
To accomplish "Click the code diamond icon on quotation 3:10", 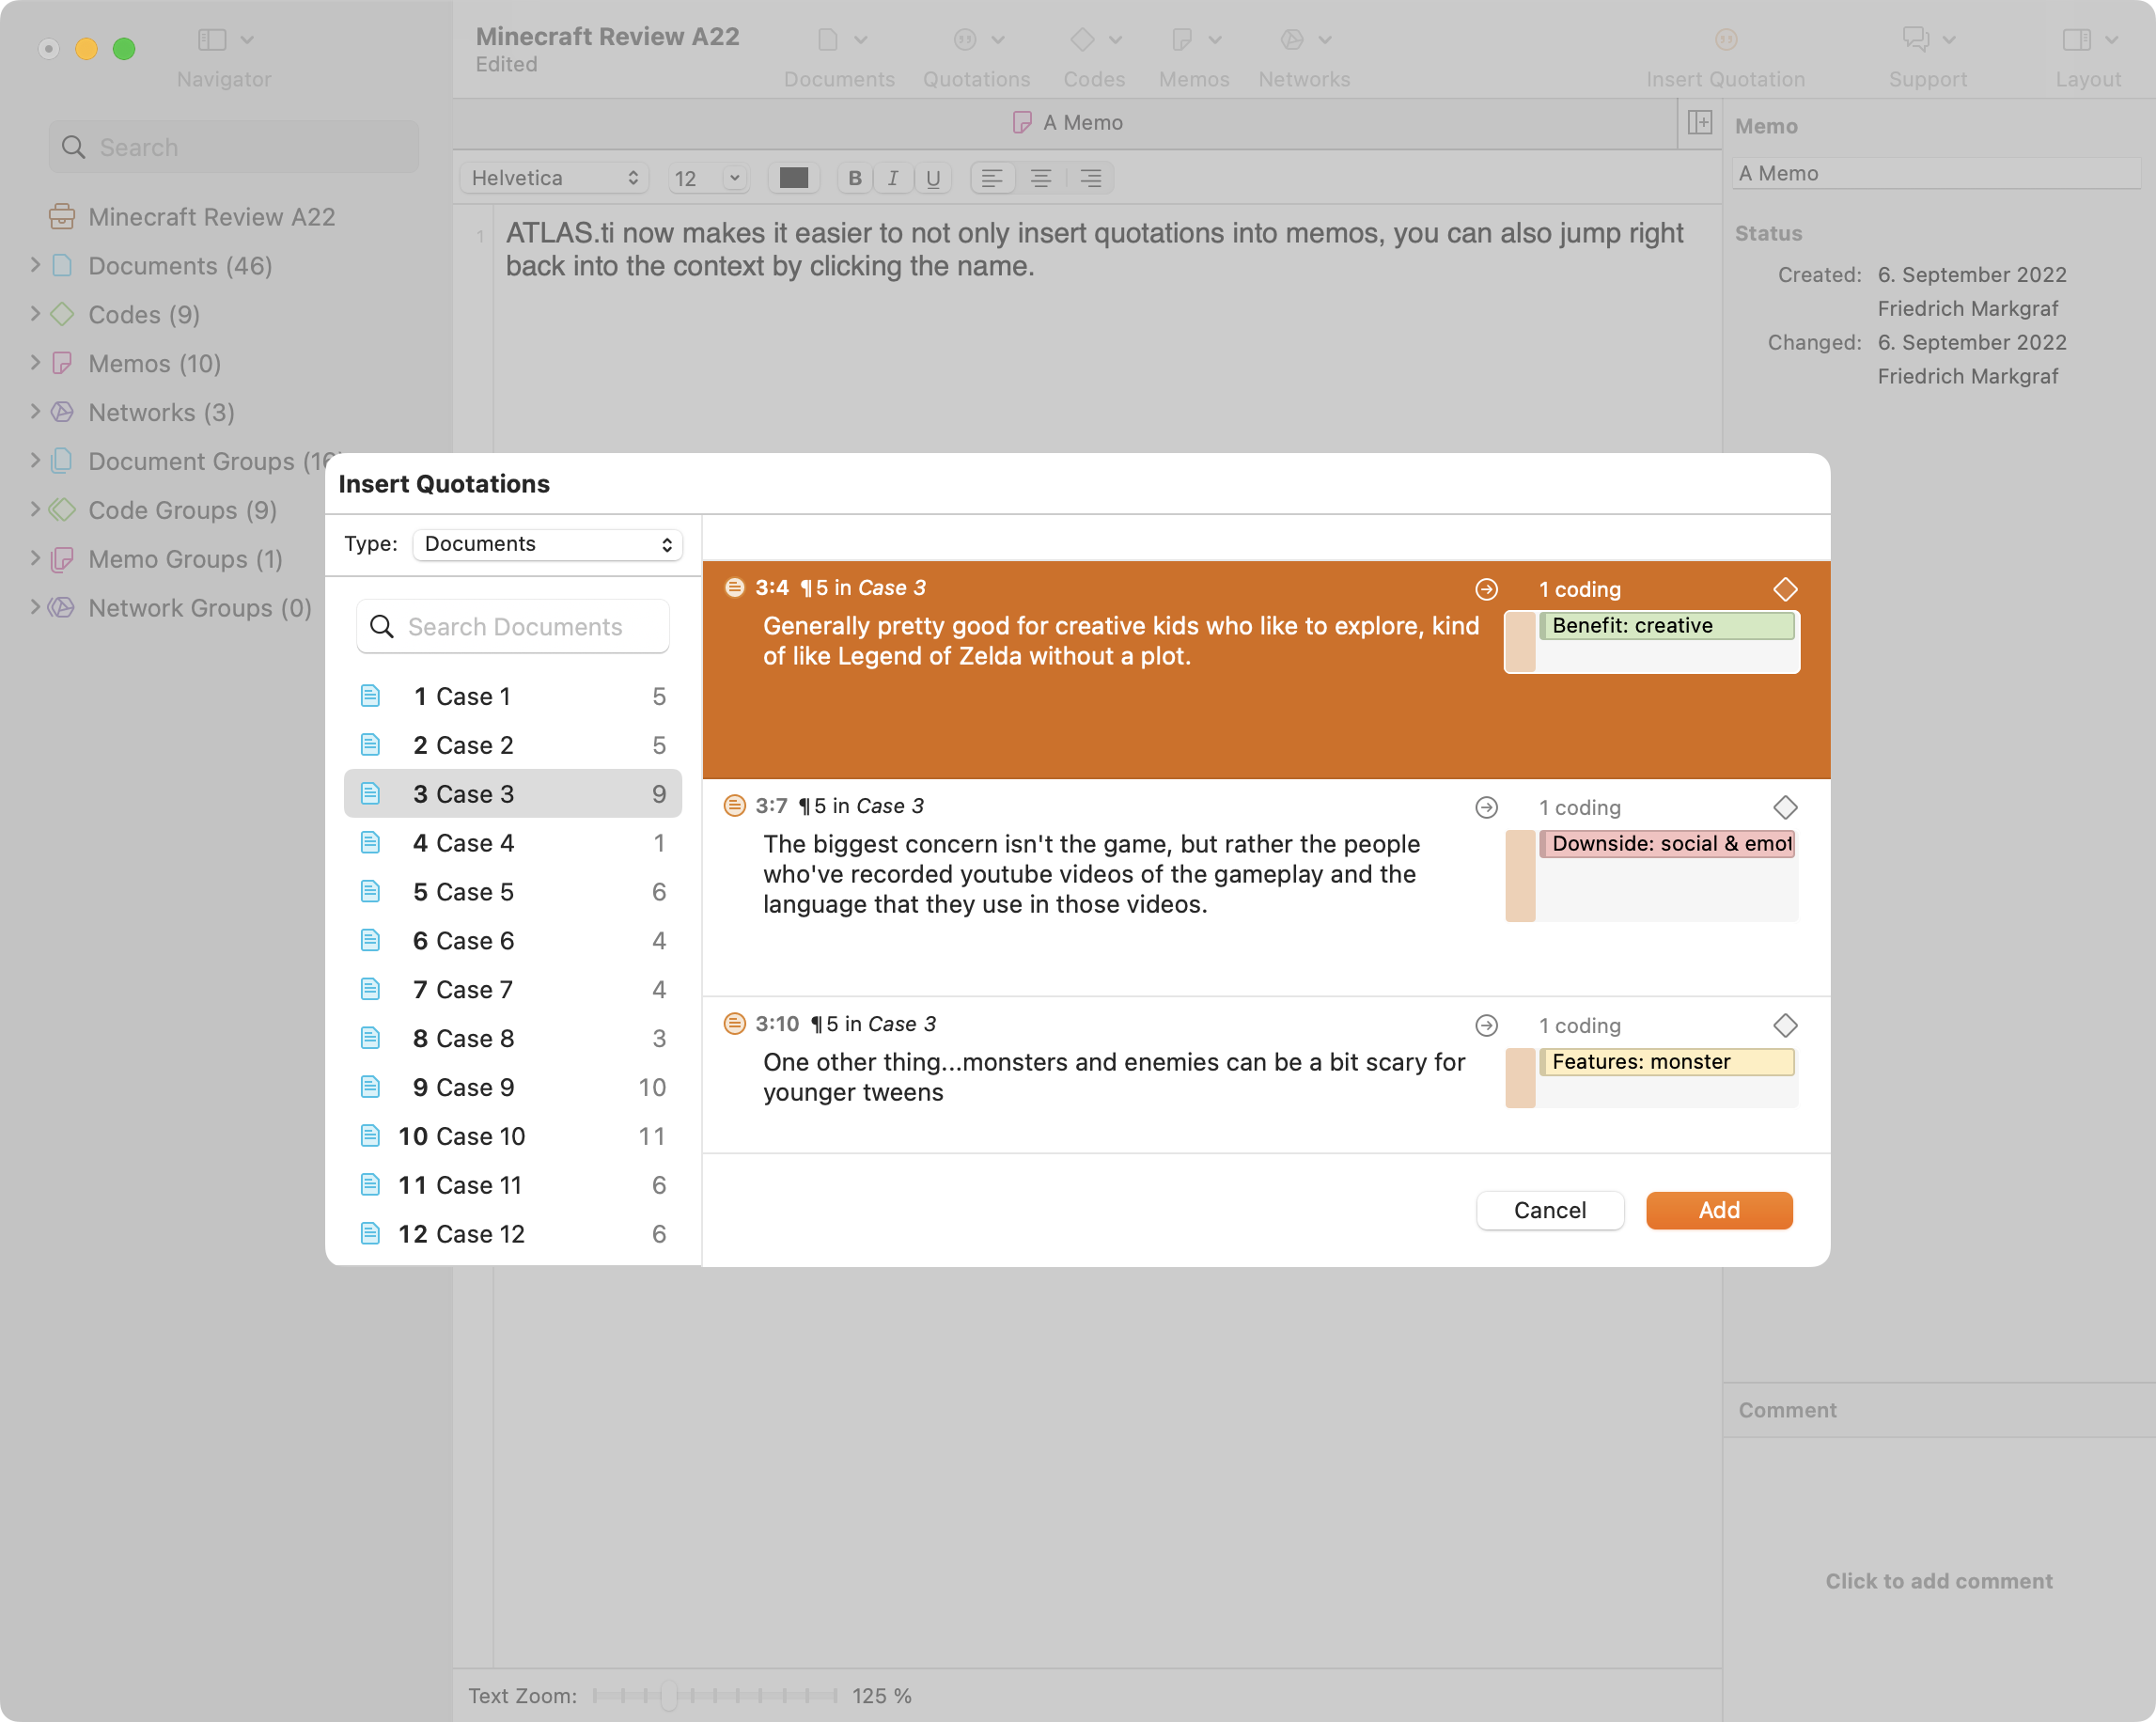I will pos(1784,1025).
